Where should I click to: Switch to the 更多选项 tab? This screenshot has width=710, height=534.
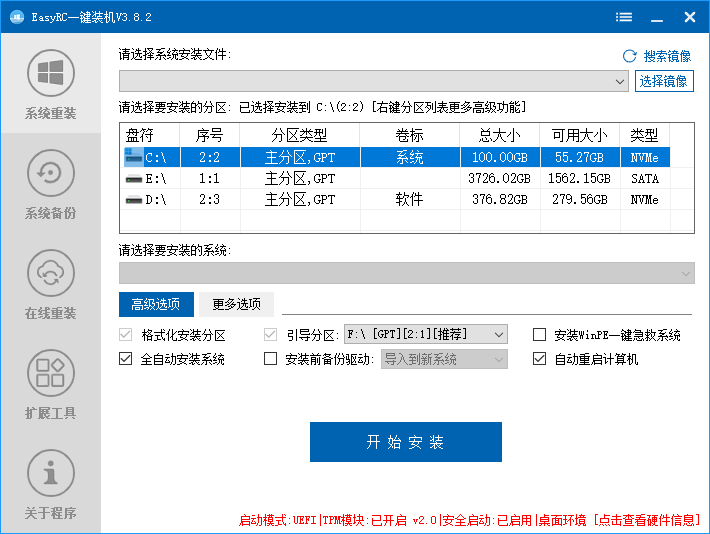coord(236,304)
